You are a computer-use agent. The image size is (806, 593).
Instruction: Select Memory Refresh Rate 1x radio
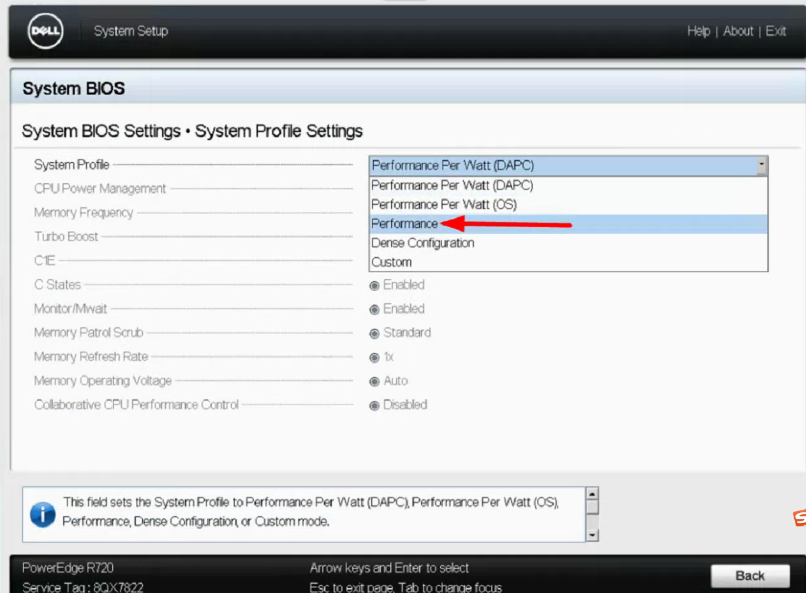pos(375,358)
